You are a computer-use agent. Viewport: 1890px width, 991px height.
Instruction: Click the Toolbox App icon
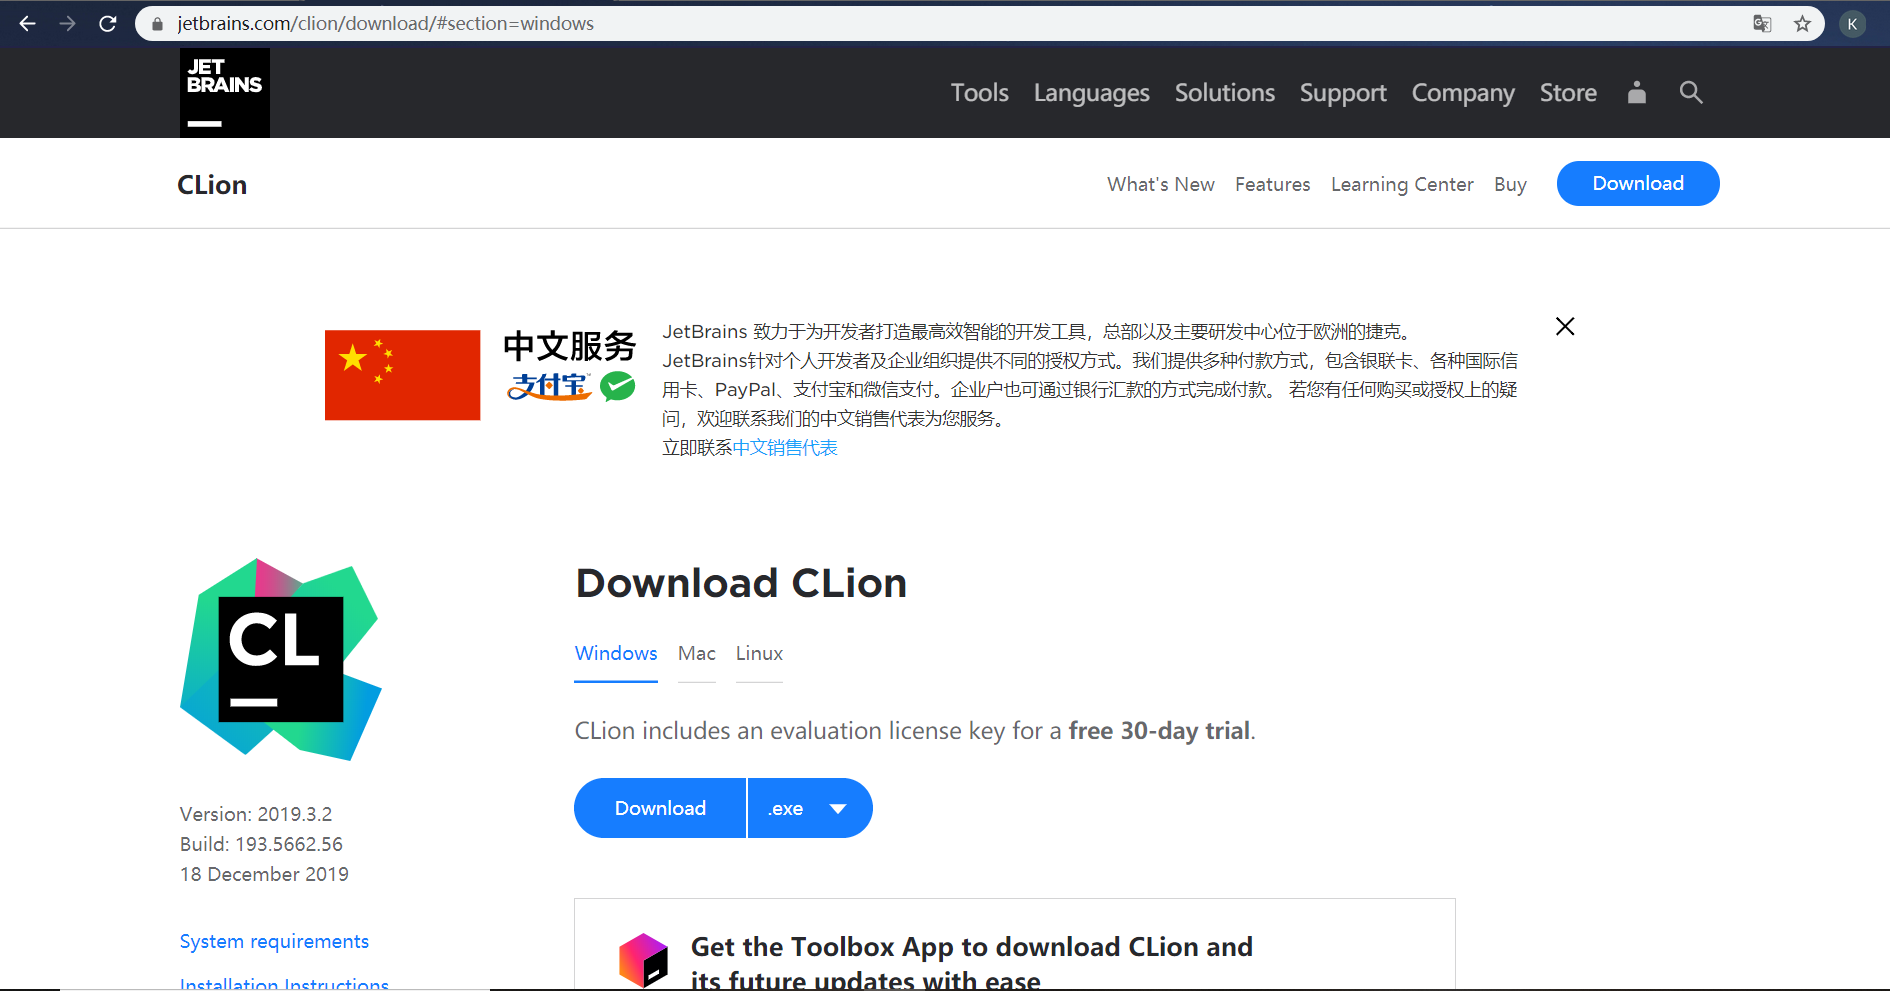click(x=644, y=958)
